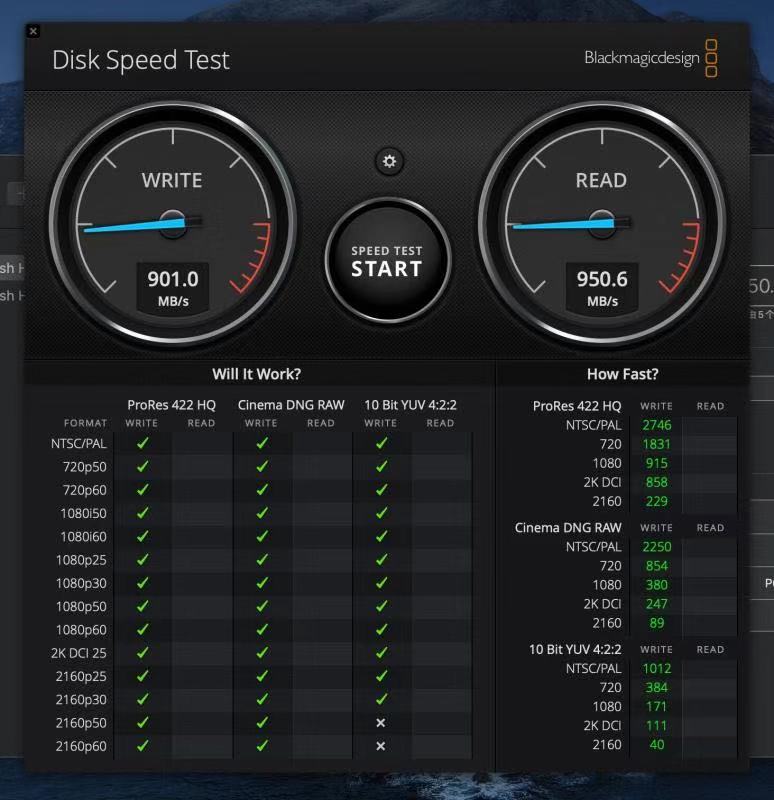Click the Cinema DNG RAW write checkmark for 1080p60
Image resolution: width=774 pixels, height=800 pixels.
(x=262, y=630)
